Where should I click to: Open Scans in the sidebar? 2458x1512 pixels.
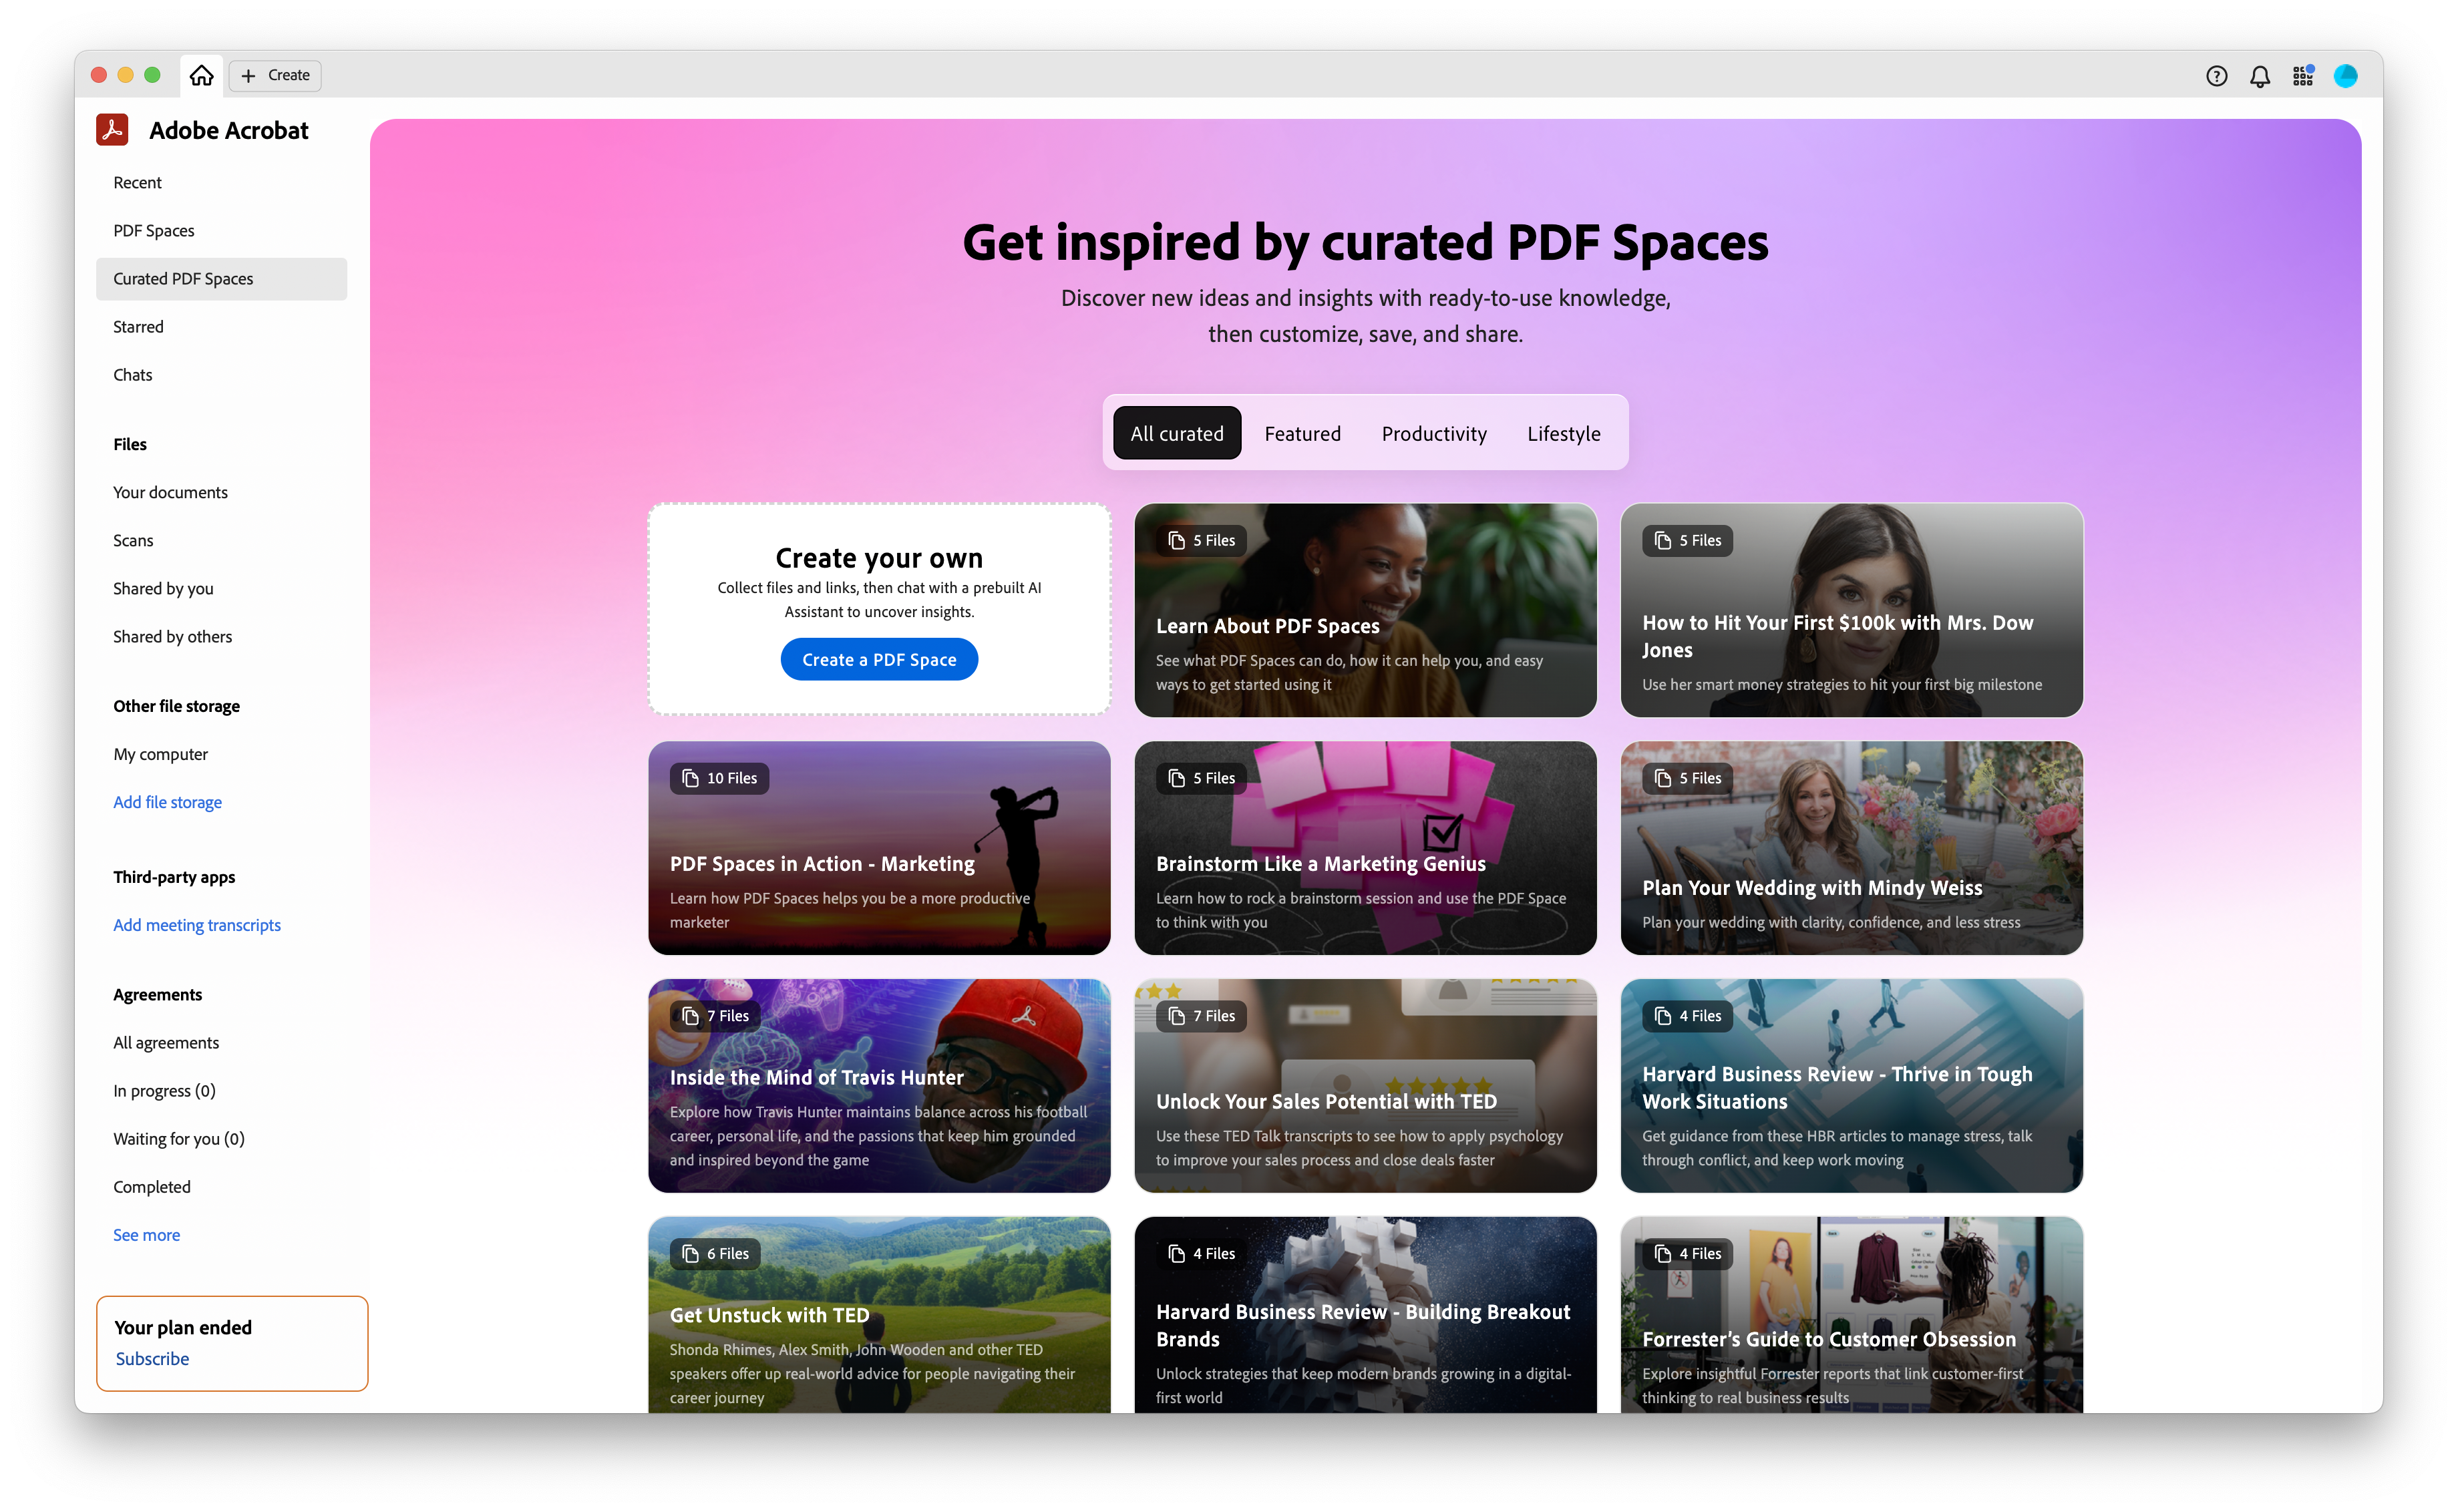pos(221,541)
